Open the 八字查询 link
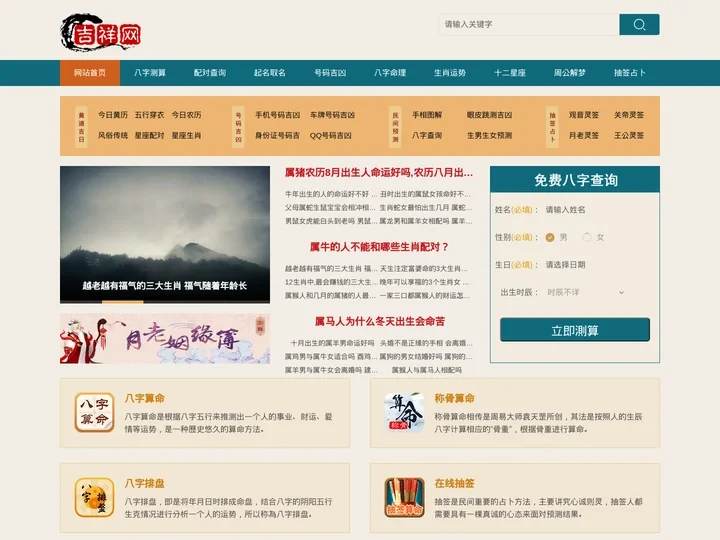 click(427, 135)
